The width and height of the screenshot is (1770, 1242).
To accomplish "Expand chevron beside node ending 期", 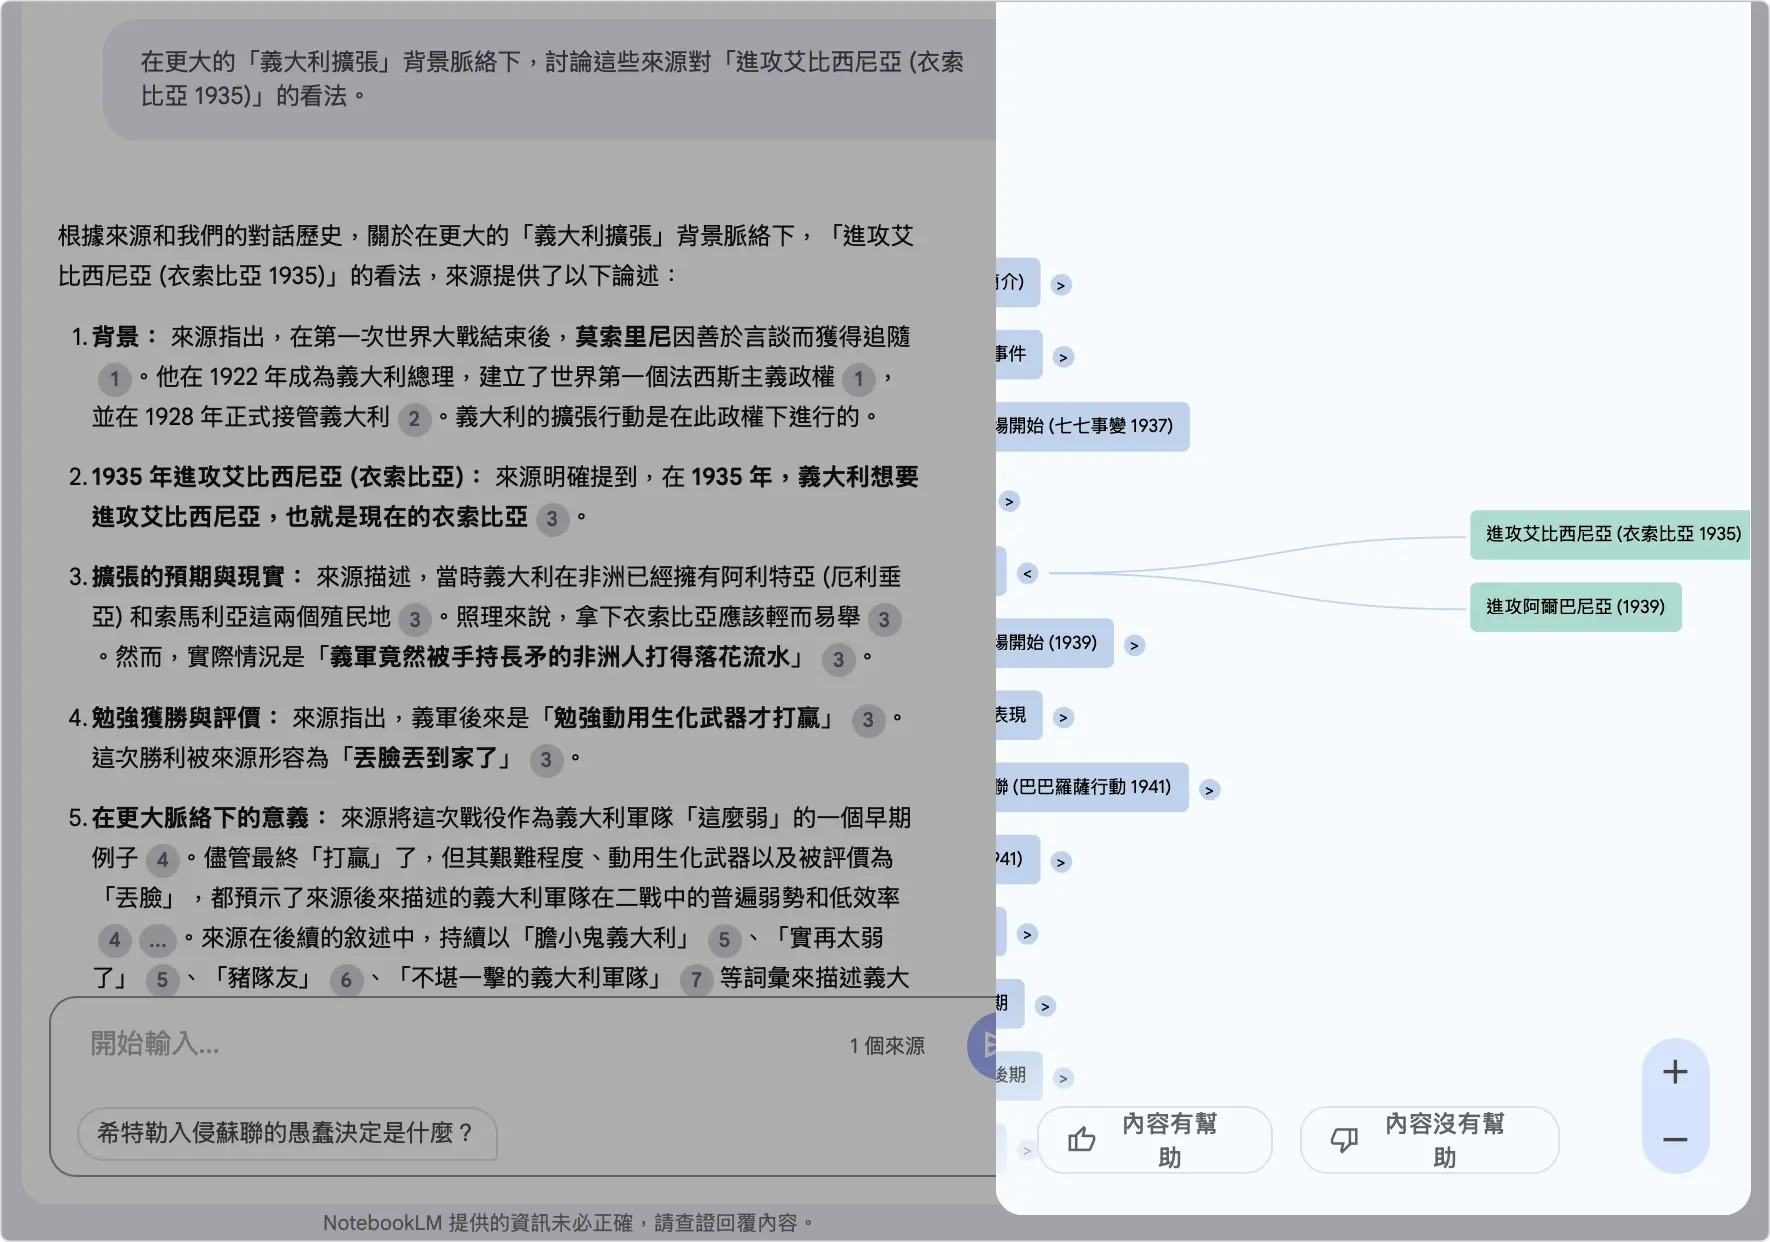I will (1045, 1006).
